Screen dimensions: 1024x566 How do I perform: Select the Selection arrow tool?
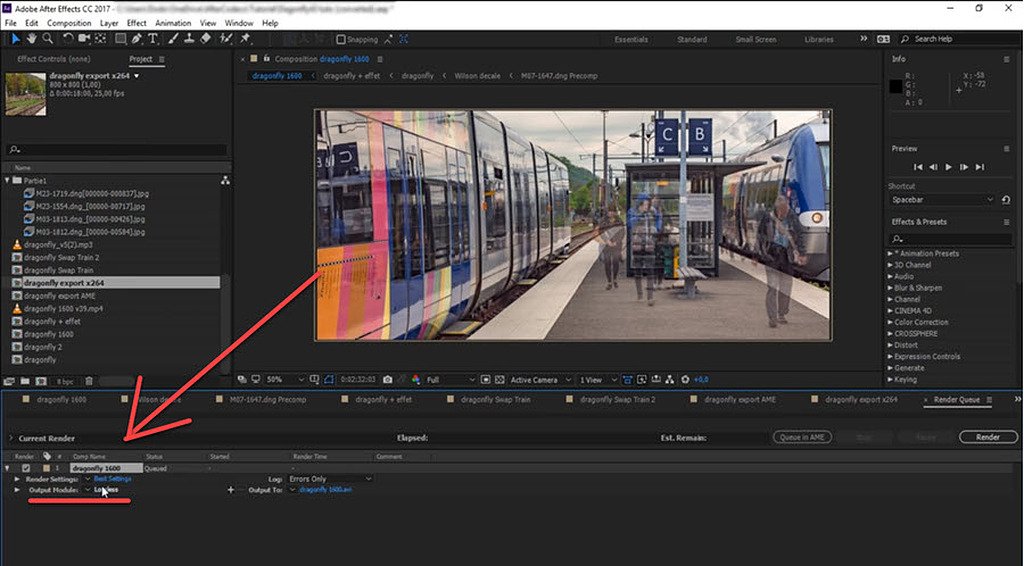[16, 39]
